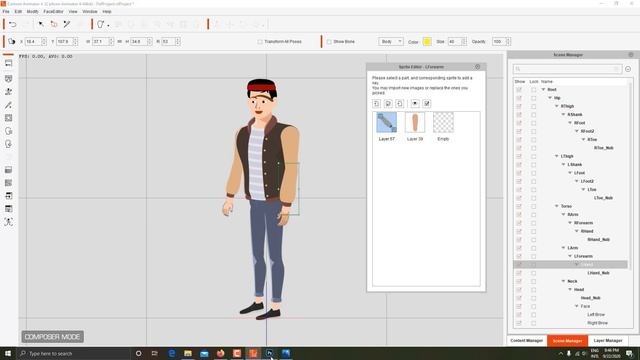Click the character sprite tool icon

100,24
